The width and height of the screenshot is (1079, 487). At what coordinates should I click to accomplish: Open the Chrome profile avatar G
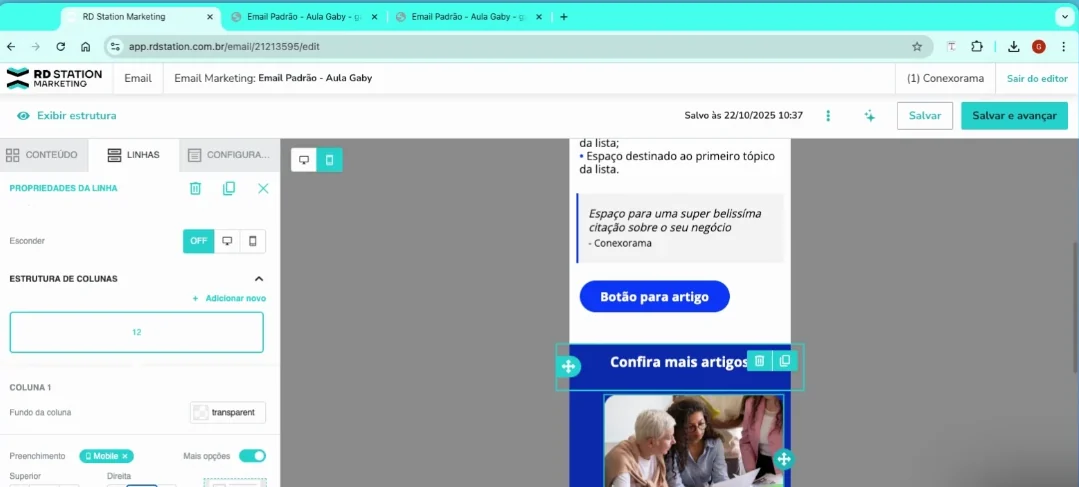[1038, 47]
